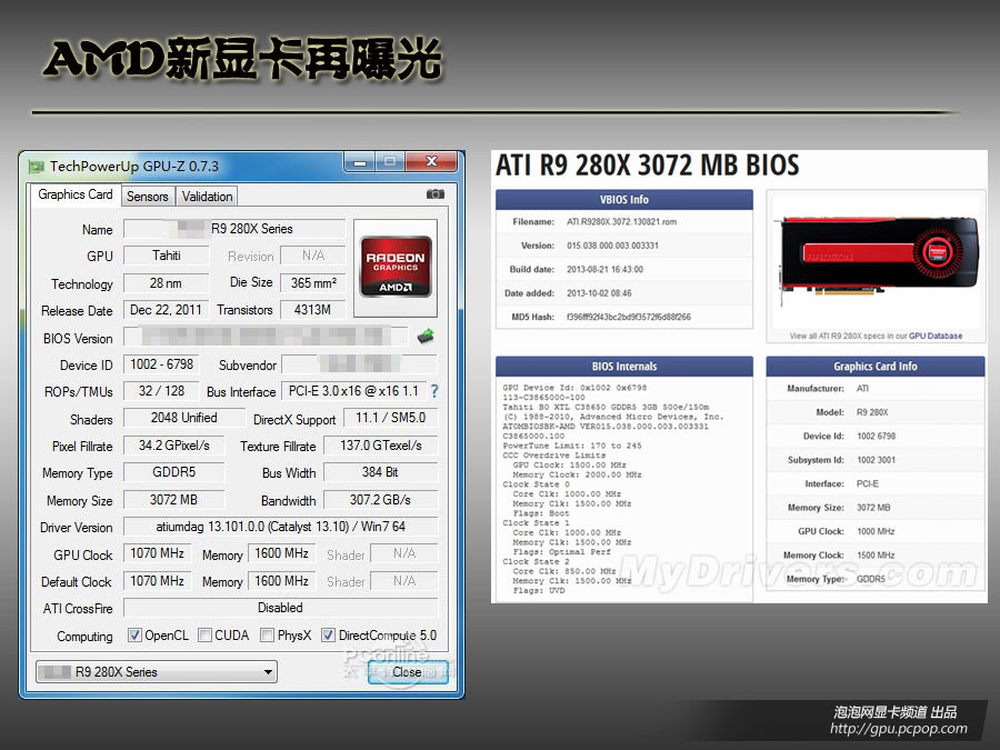Click the http://gpu.pcpop.com URL text
Screen dimensions: 1000x750
click(899, 728)
